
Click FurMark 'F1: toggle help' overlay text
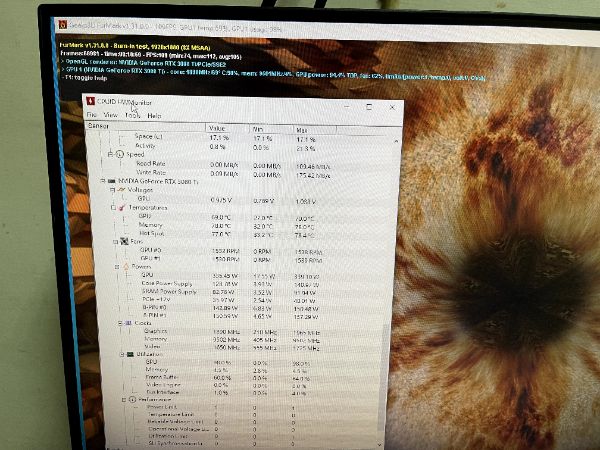click(x=85, y=78)
